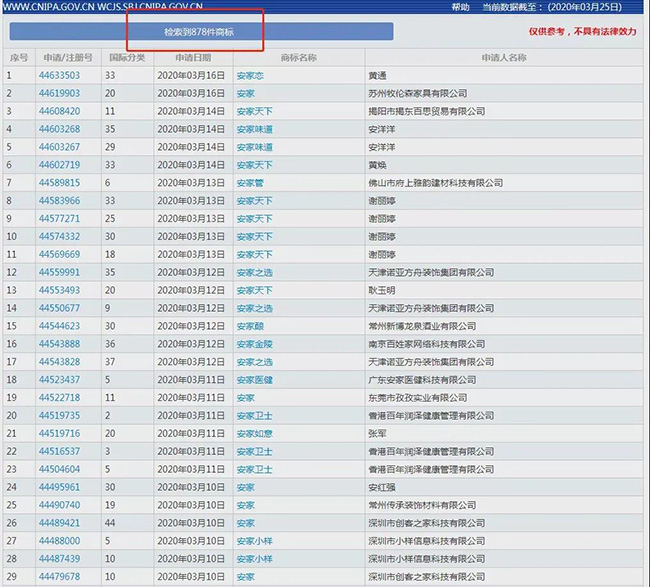Click trademark 安家管 in row 7
This screenshot has height=587, width=650.
(250, 183)
